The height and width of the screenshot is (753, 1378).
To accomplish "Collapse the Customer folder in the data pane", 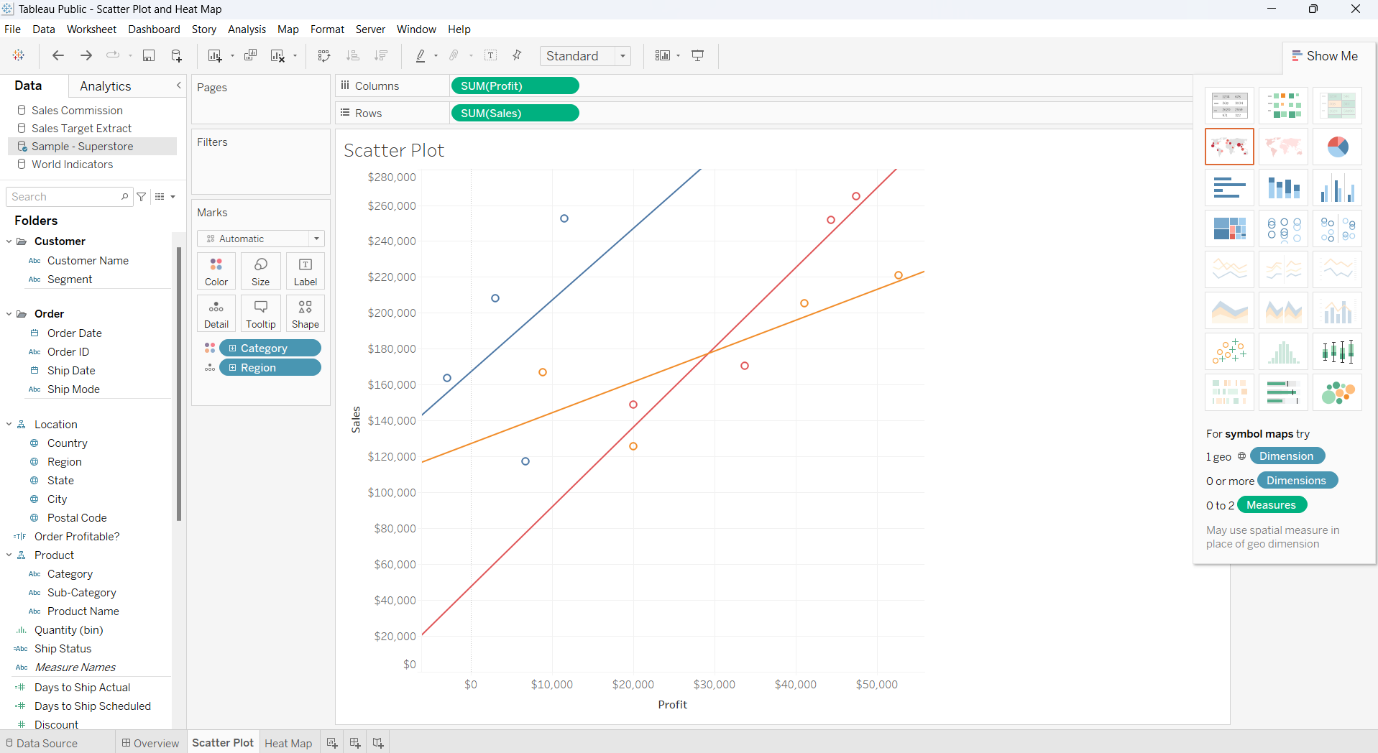I will [x=10, y=240].
